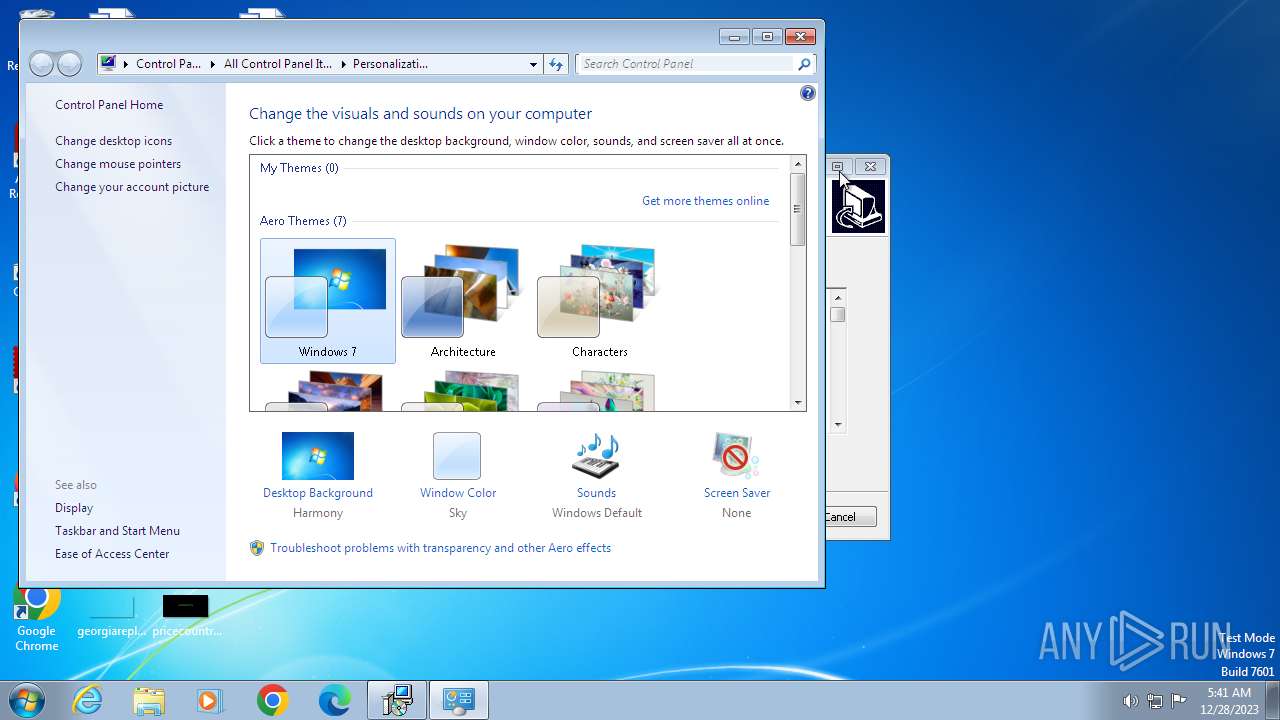Launch Microsoft Edge from taskbar

[334, 701]
